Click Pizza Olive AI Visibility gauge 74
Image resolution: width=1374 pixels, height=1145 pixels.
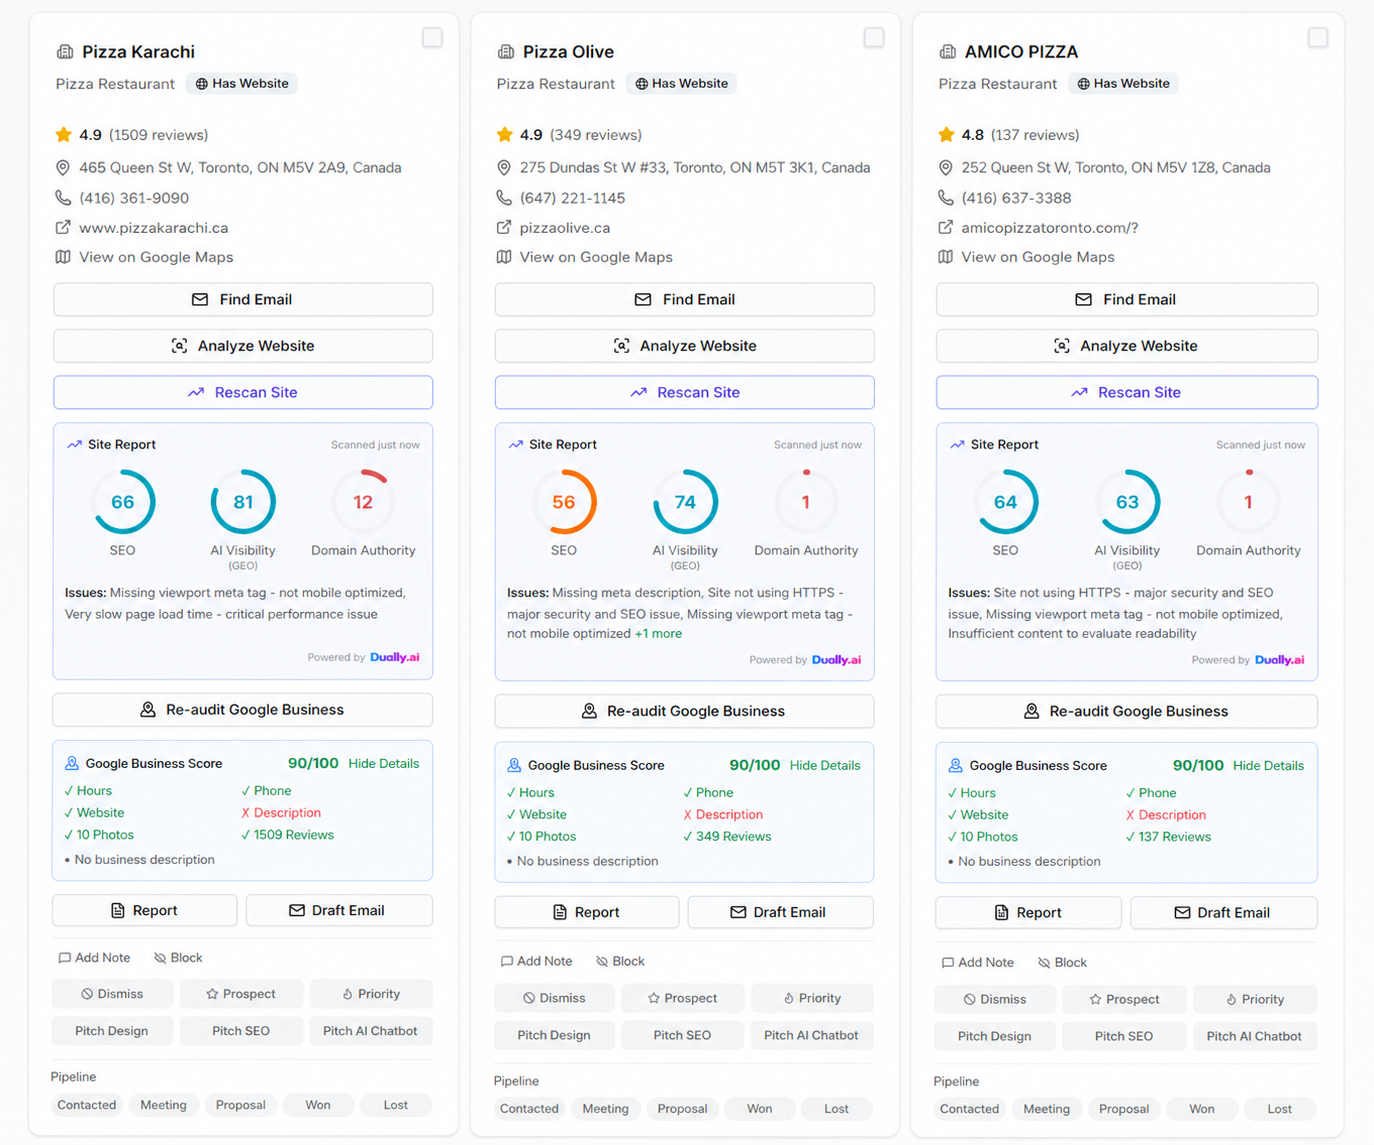point(685,502)
